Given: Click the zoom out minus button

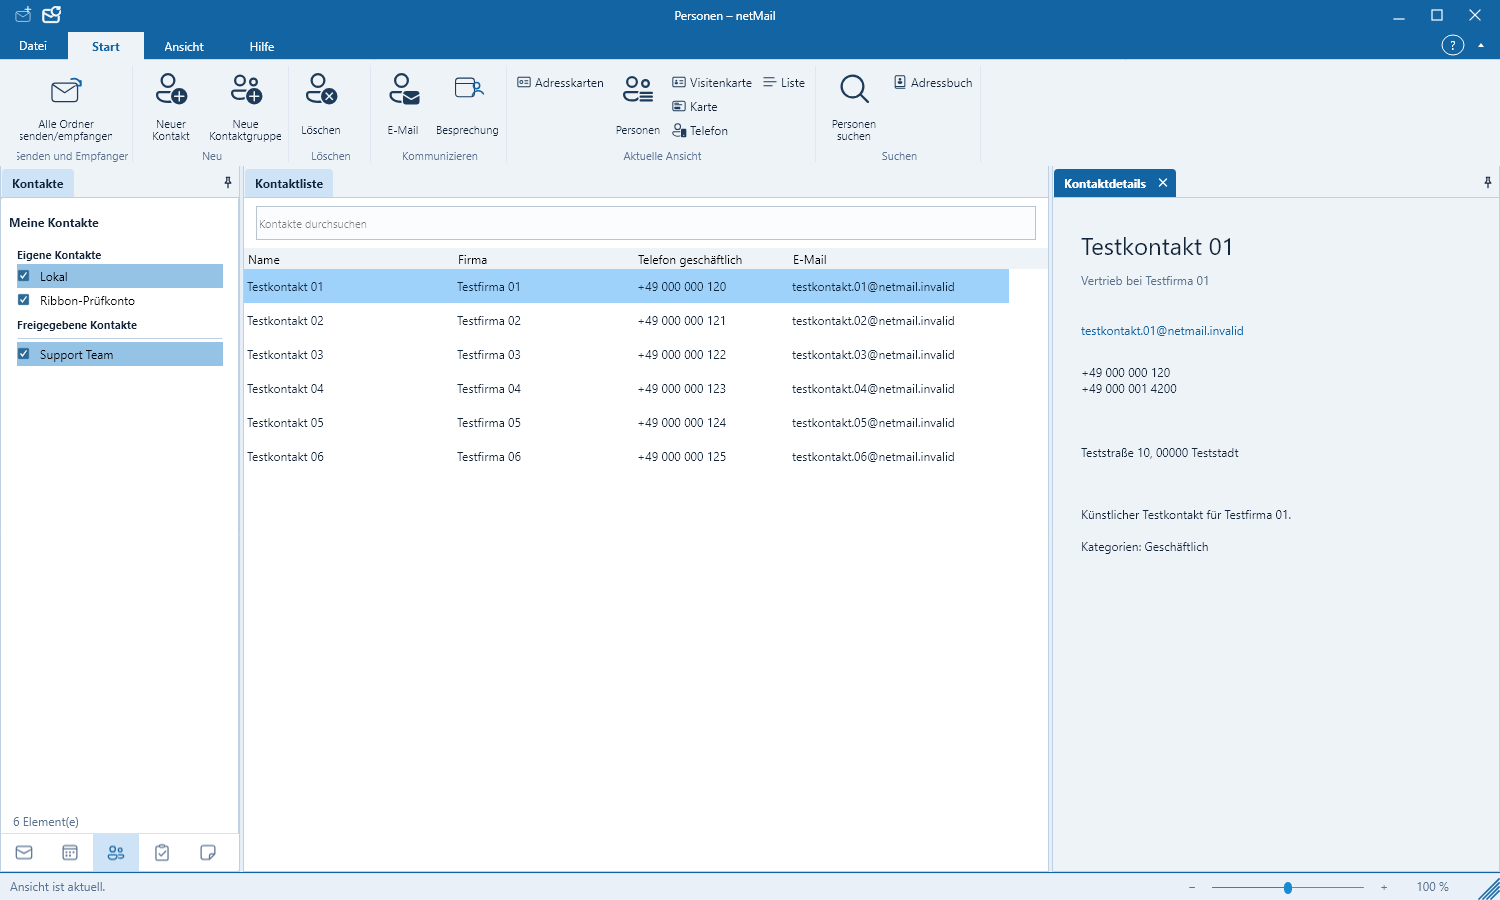Looking at the screenshot, I should (x=1192, y=887).
